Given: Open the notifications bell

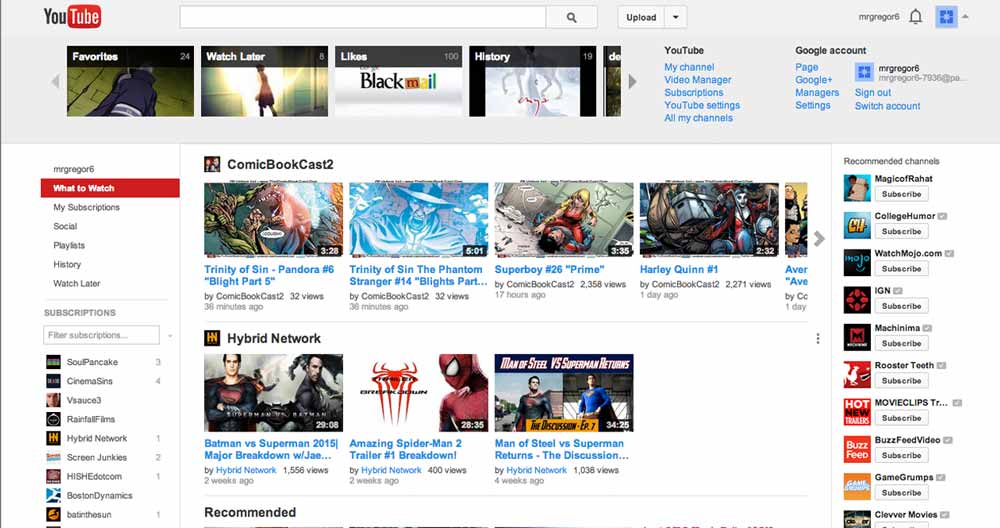Looking at the screenshot, I should pyautogui.click(x=915, y=17).
